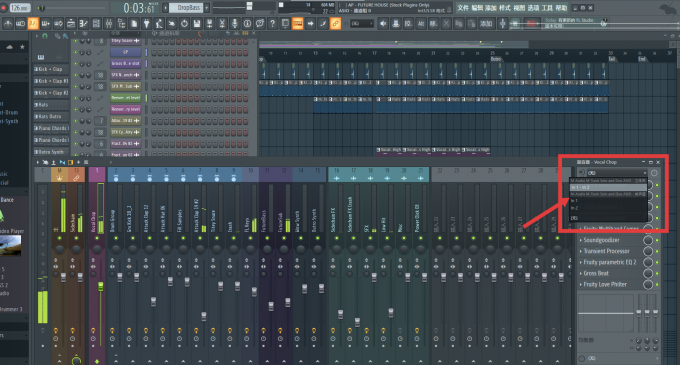Viewport: 680px width, 365px height.
Task: Select the In 1 - In 2 input option
Action: [x=608, y=187]
